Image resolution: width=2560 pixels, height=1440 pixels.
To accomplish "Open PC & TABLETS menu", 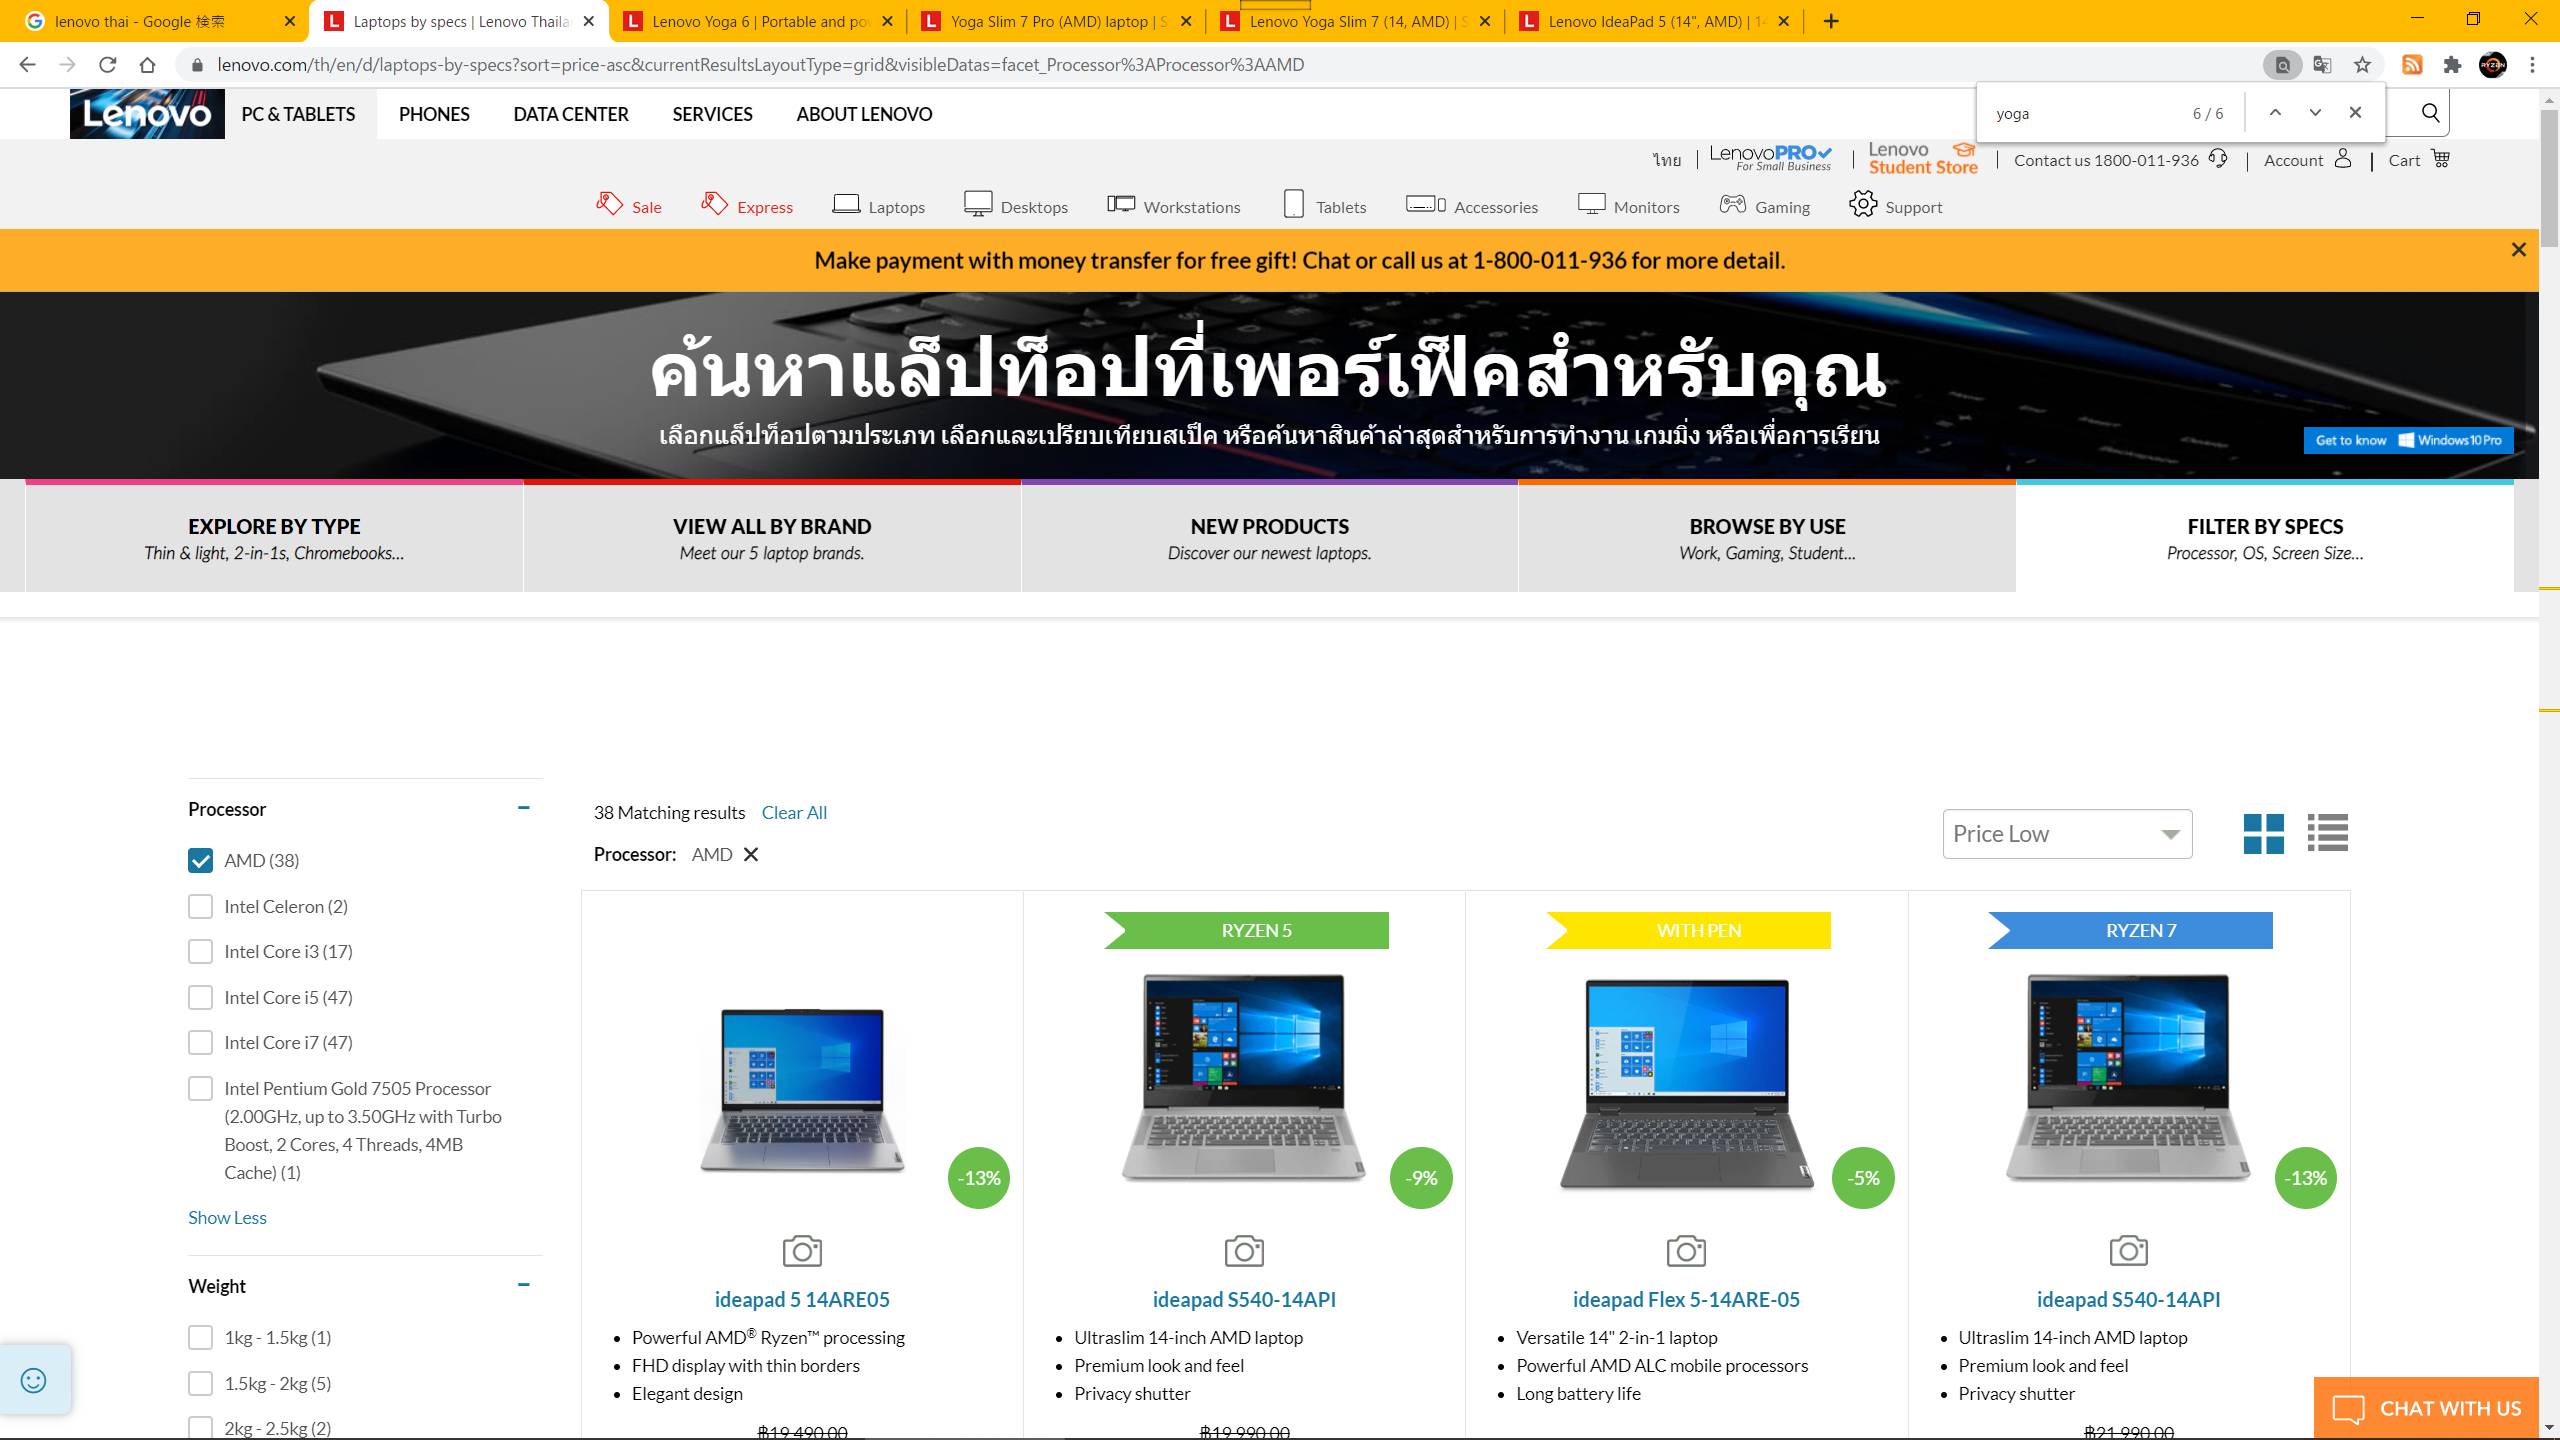I will tap(298, 114).
